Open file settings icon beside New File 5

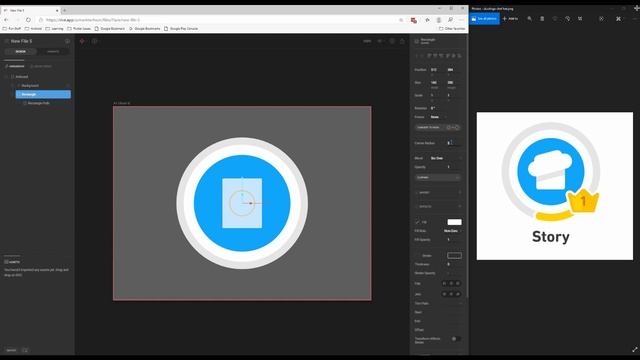pyautogui.click(x=67, y=41)
